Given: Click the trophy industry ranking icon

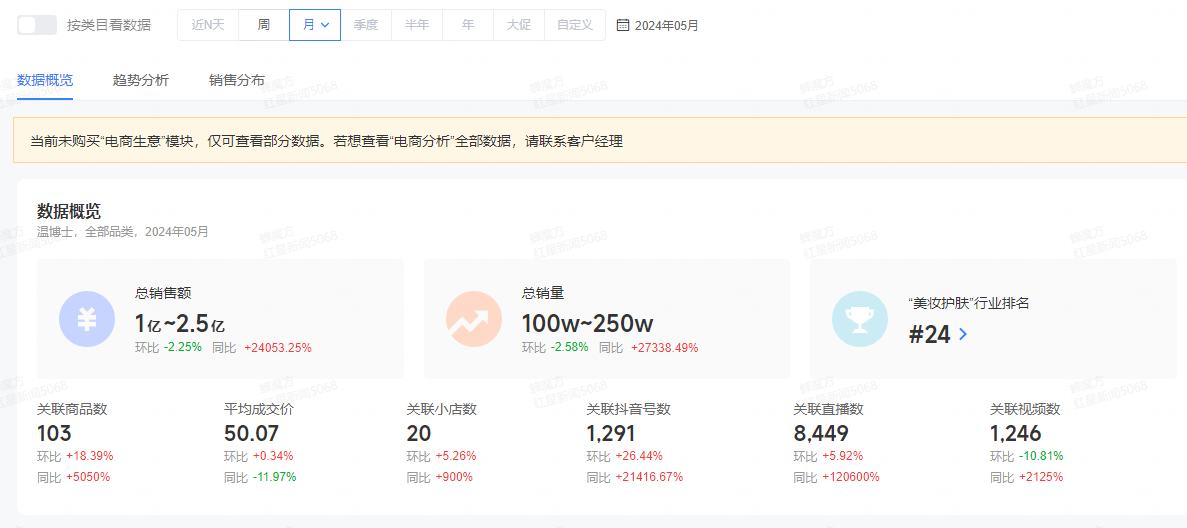Looking at the screenshot, I should pos(860,319).
